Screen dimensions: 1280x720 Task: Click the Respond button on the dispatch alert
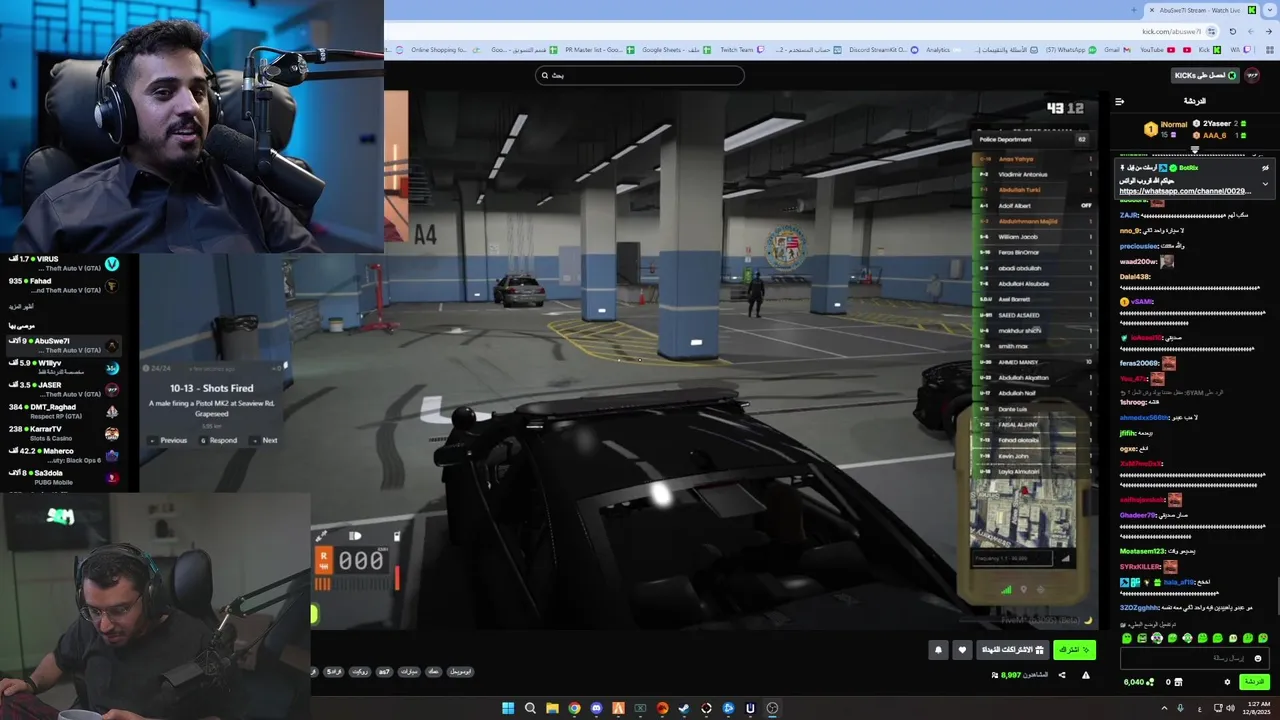[219, 440]
